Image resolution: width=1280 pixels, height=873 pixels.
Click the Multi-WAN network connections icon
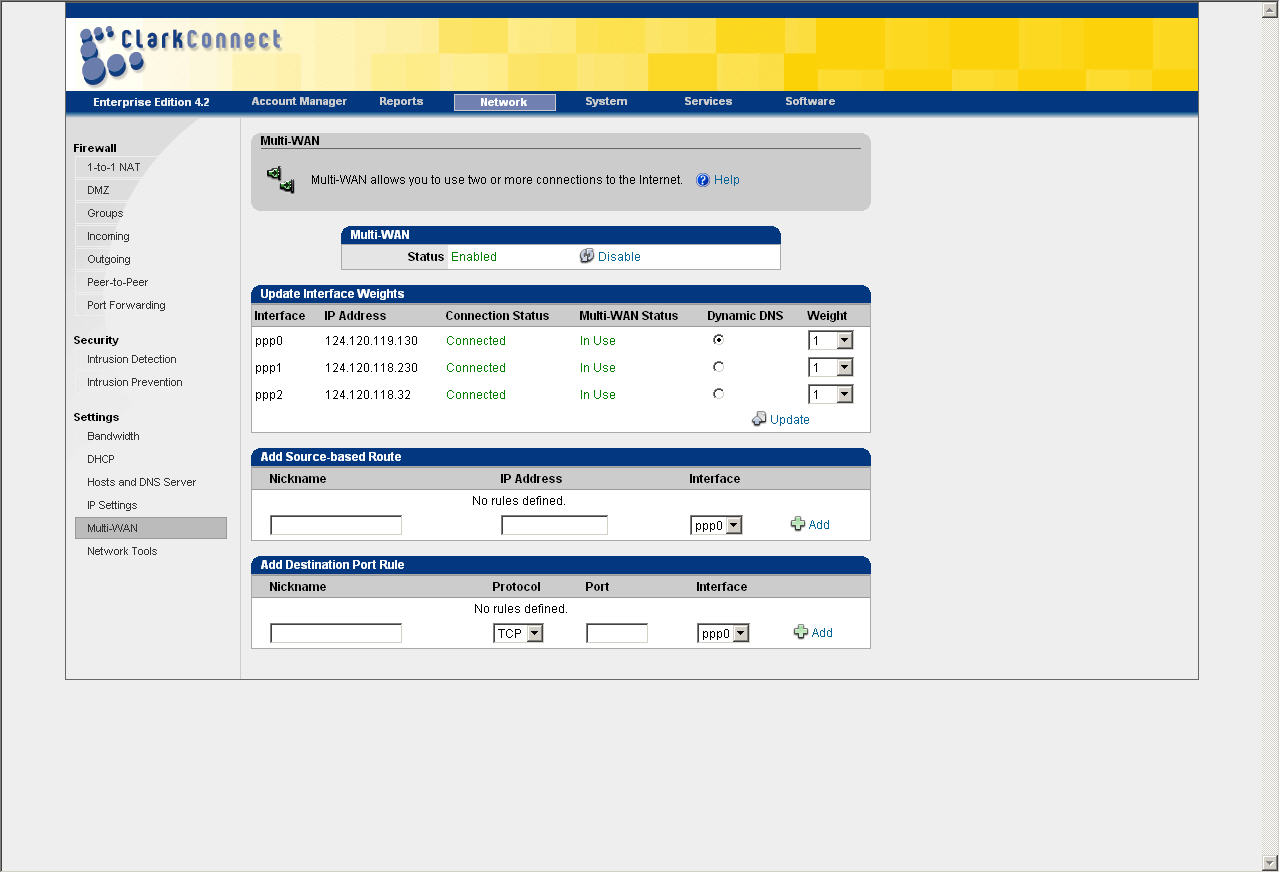[x=280, y=180]
